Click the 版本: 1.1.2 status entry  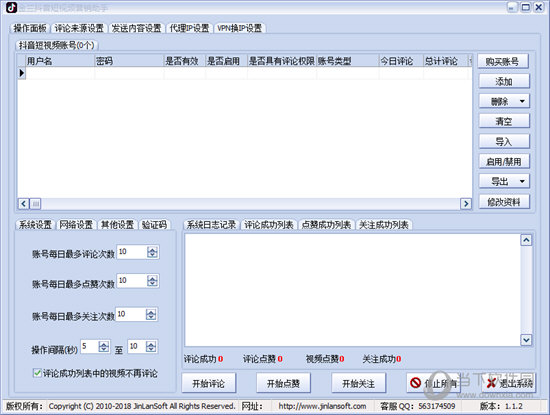pos(501,406)
